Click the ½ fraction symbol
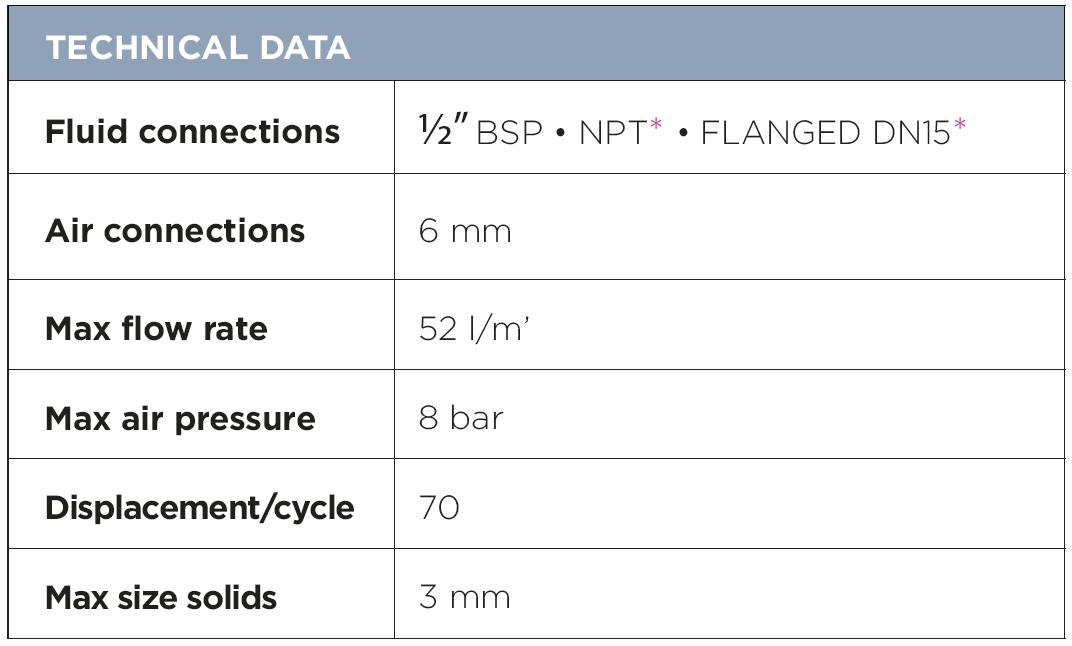This screenshot has width=1072, height=646. coord(436,130)
